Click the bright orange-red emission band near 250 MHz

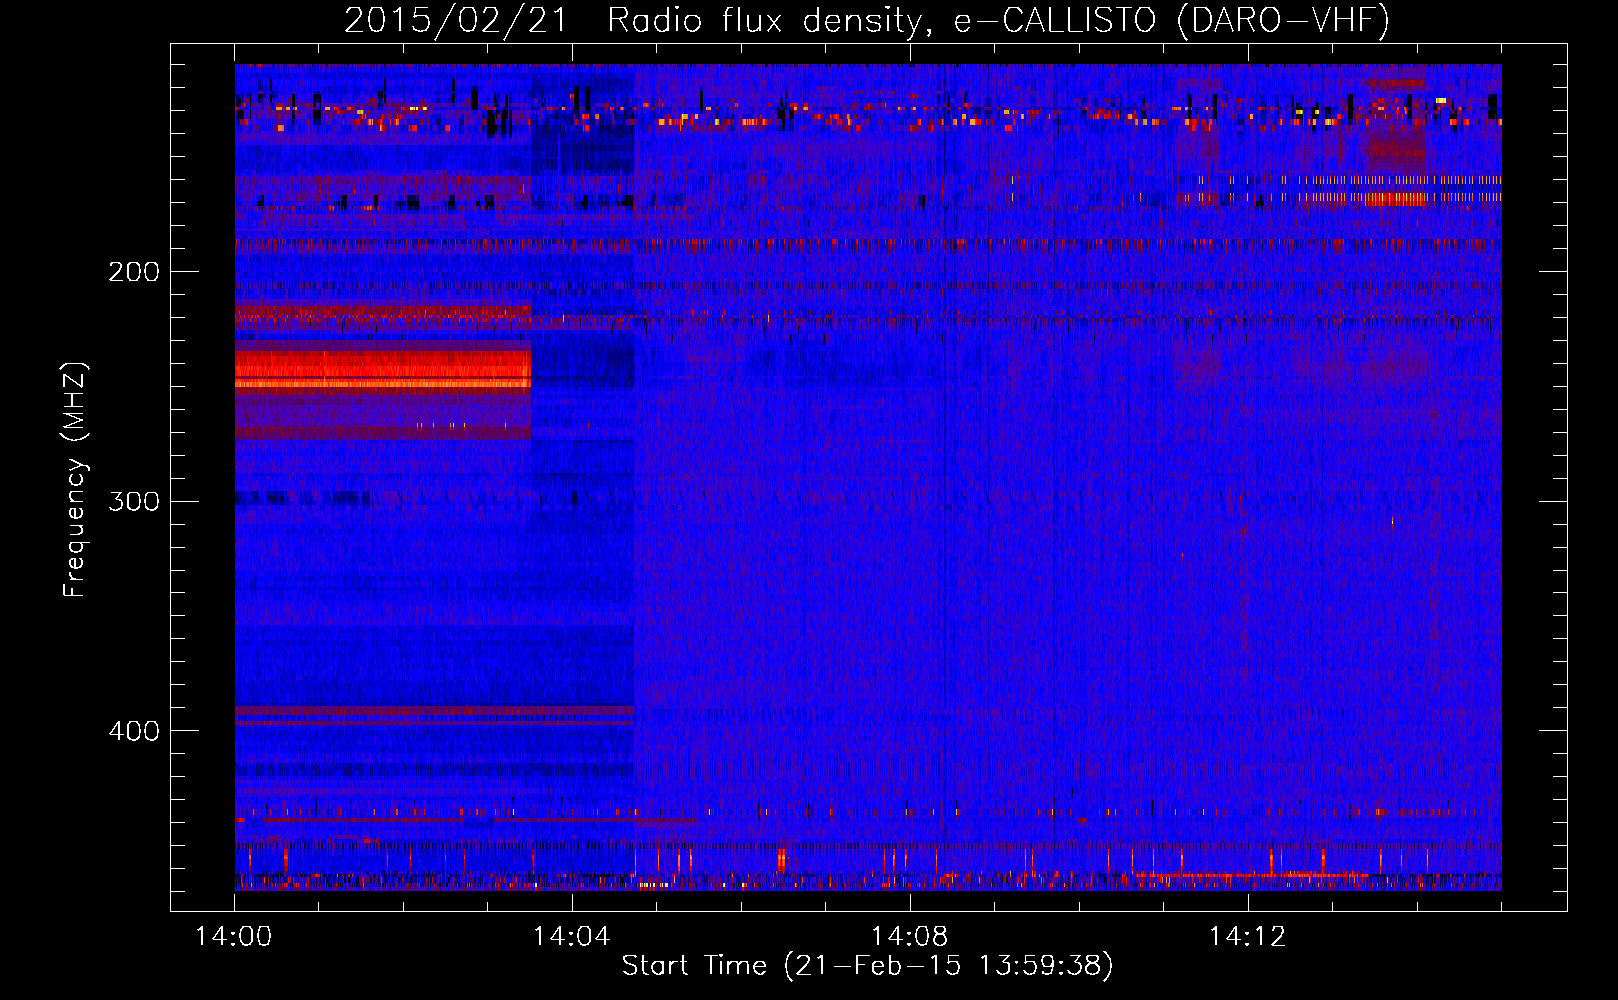point(383,368)
